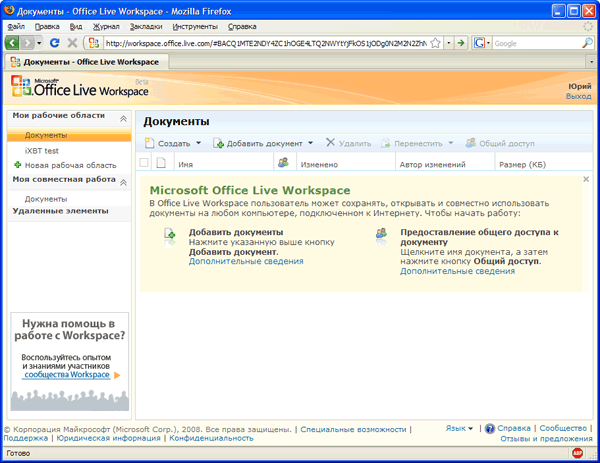Click the Удалить X icon
This screenshot has height=463, width=600.
point(330,142)
